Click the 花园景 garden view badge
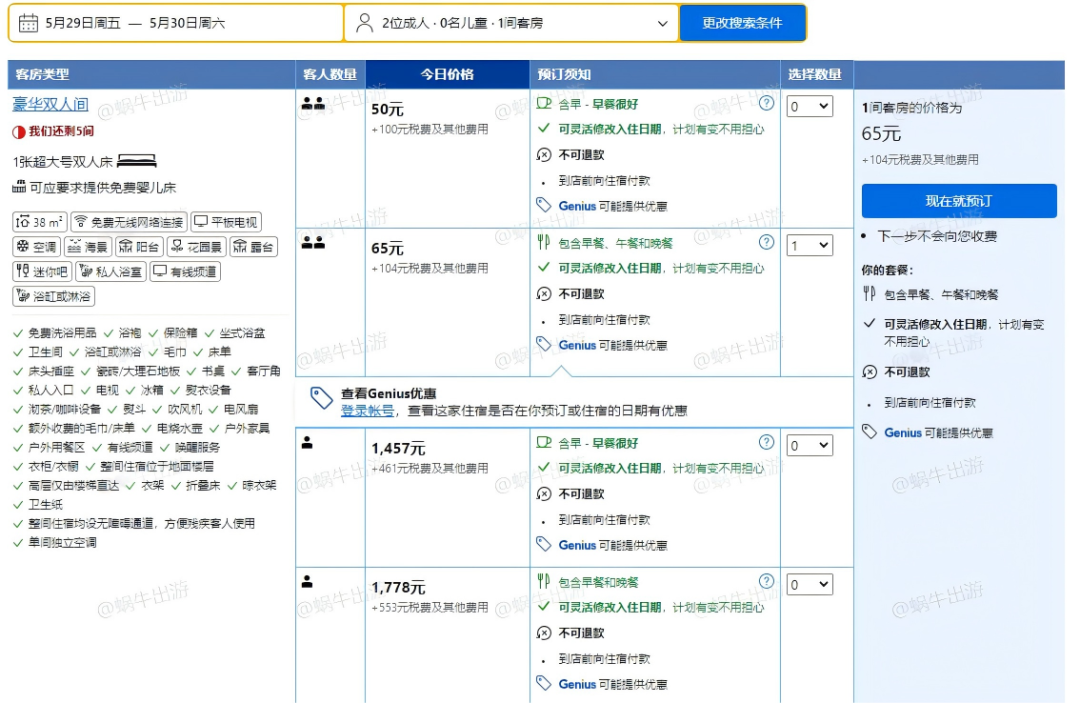 tap(196, 246)
